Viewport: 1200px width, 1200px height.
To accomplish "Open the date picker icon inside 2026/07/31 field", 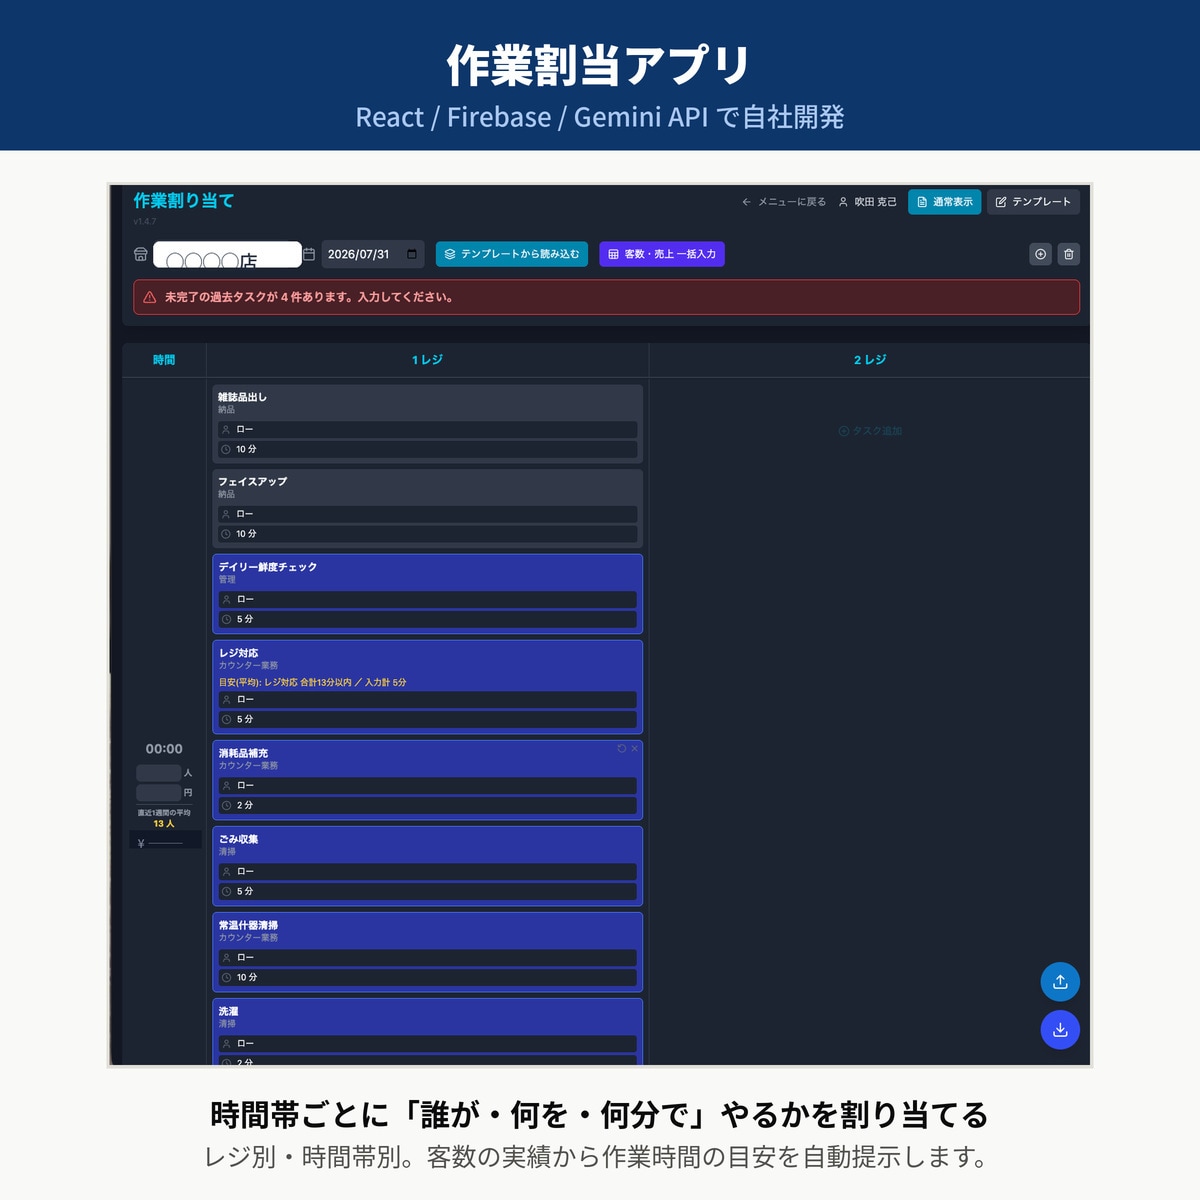I will pos(412,254).
